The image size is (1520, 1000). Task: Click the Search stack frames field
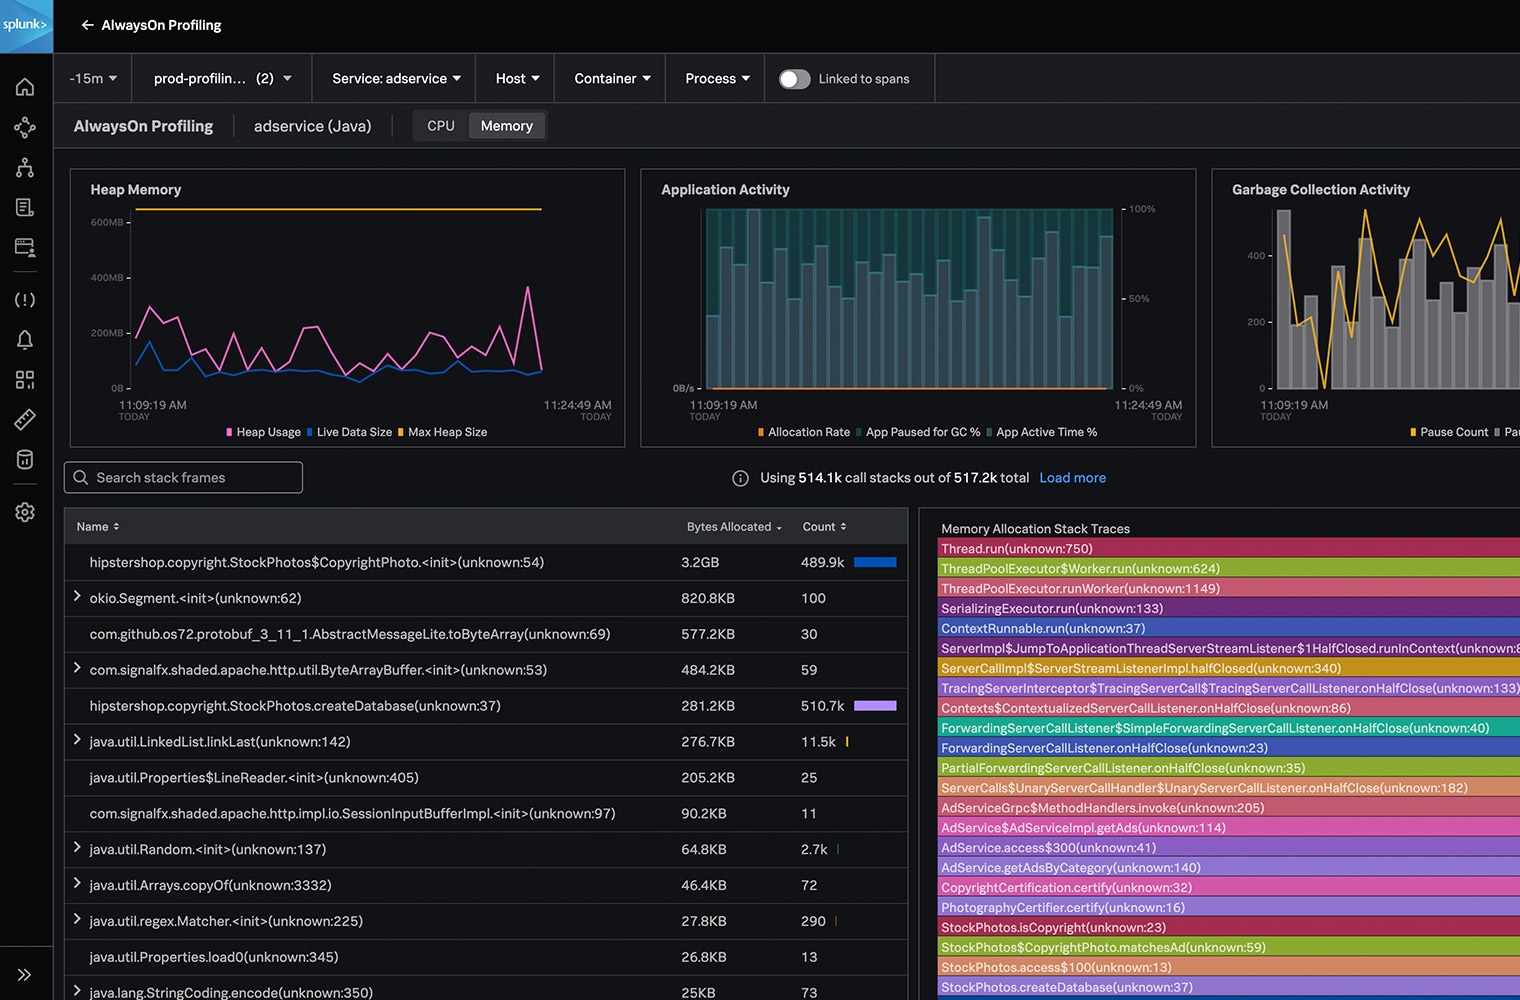[184, 478]
